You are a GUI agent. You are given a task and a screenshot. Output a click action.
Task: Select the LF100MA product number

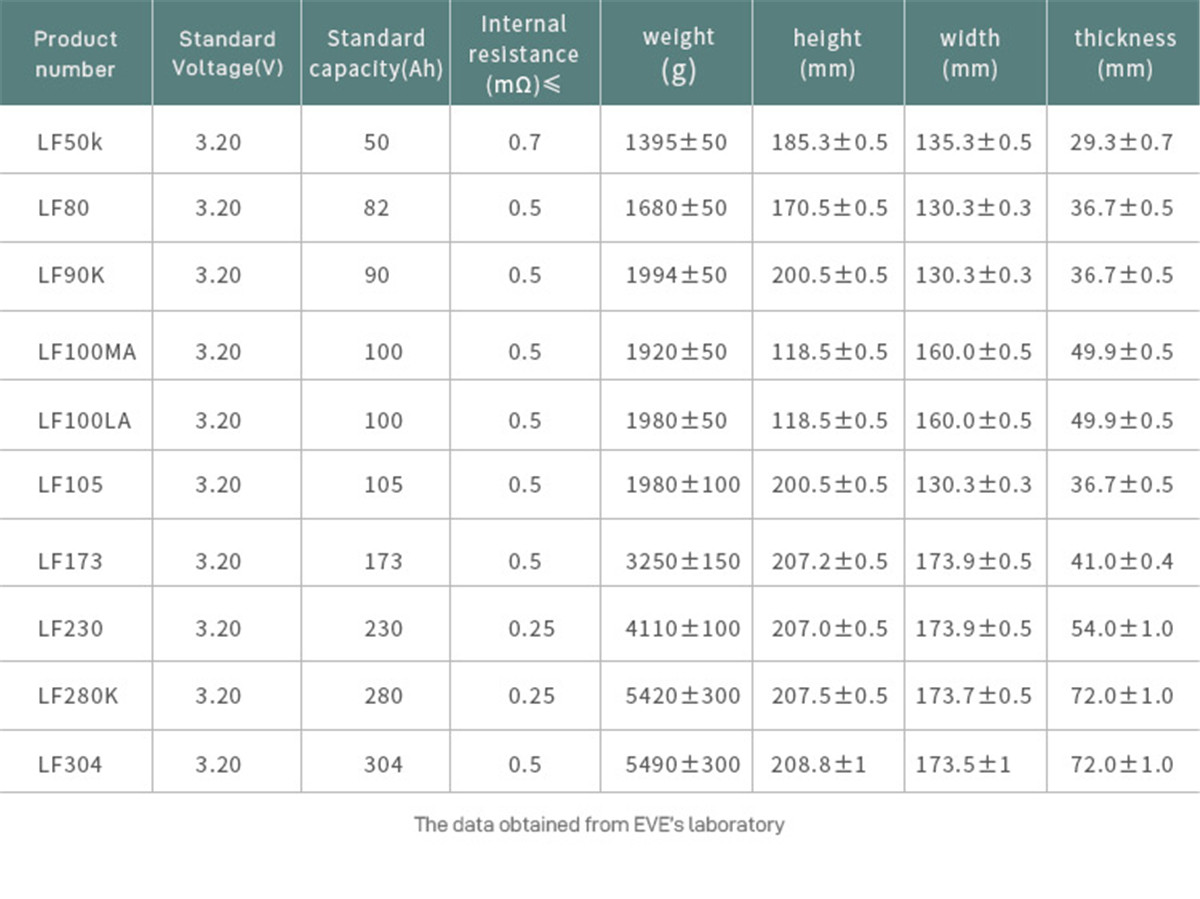pos(87,352)
